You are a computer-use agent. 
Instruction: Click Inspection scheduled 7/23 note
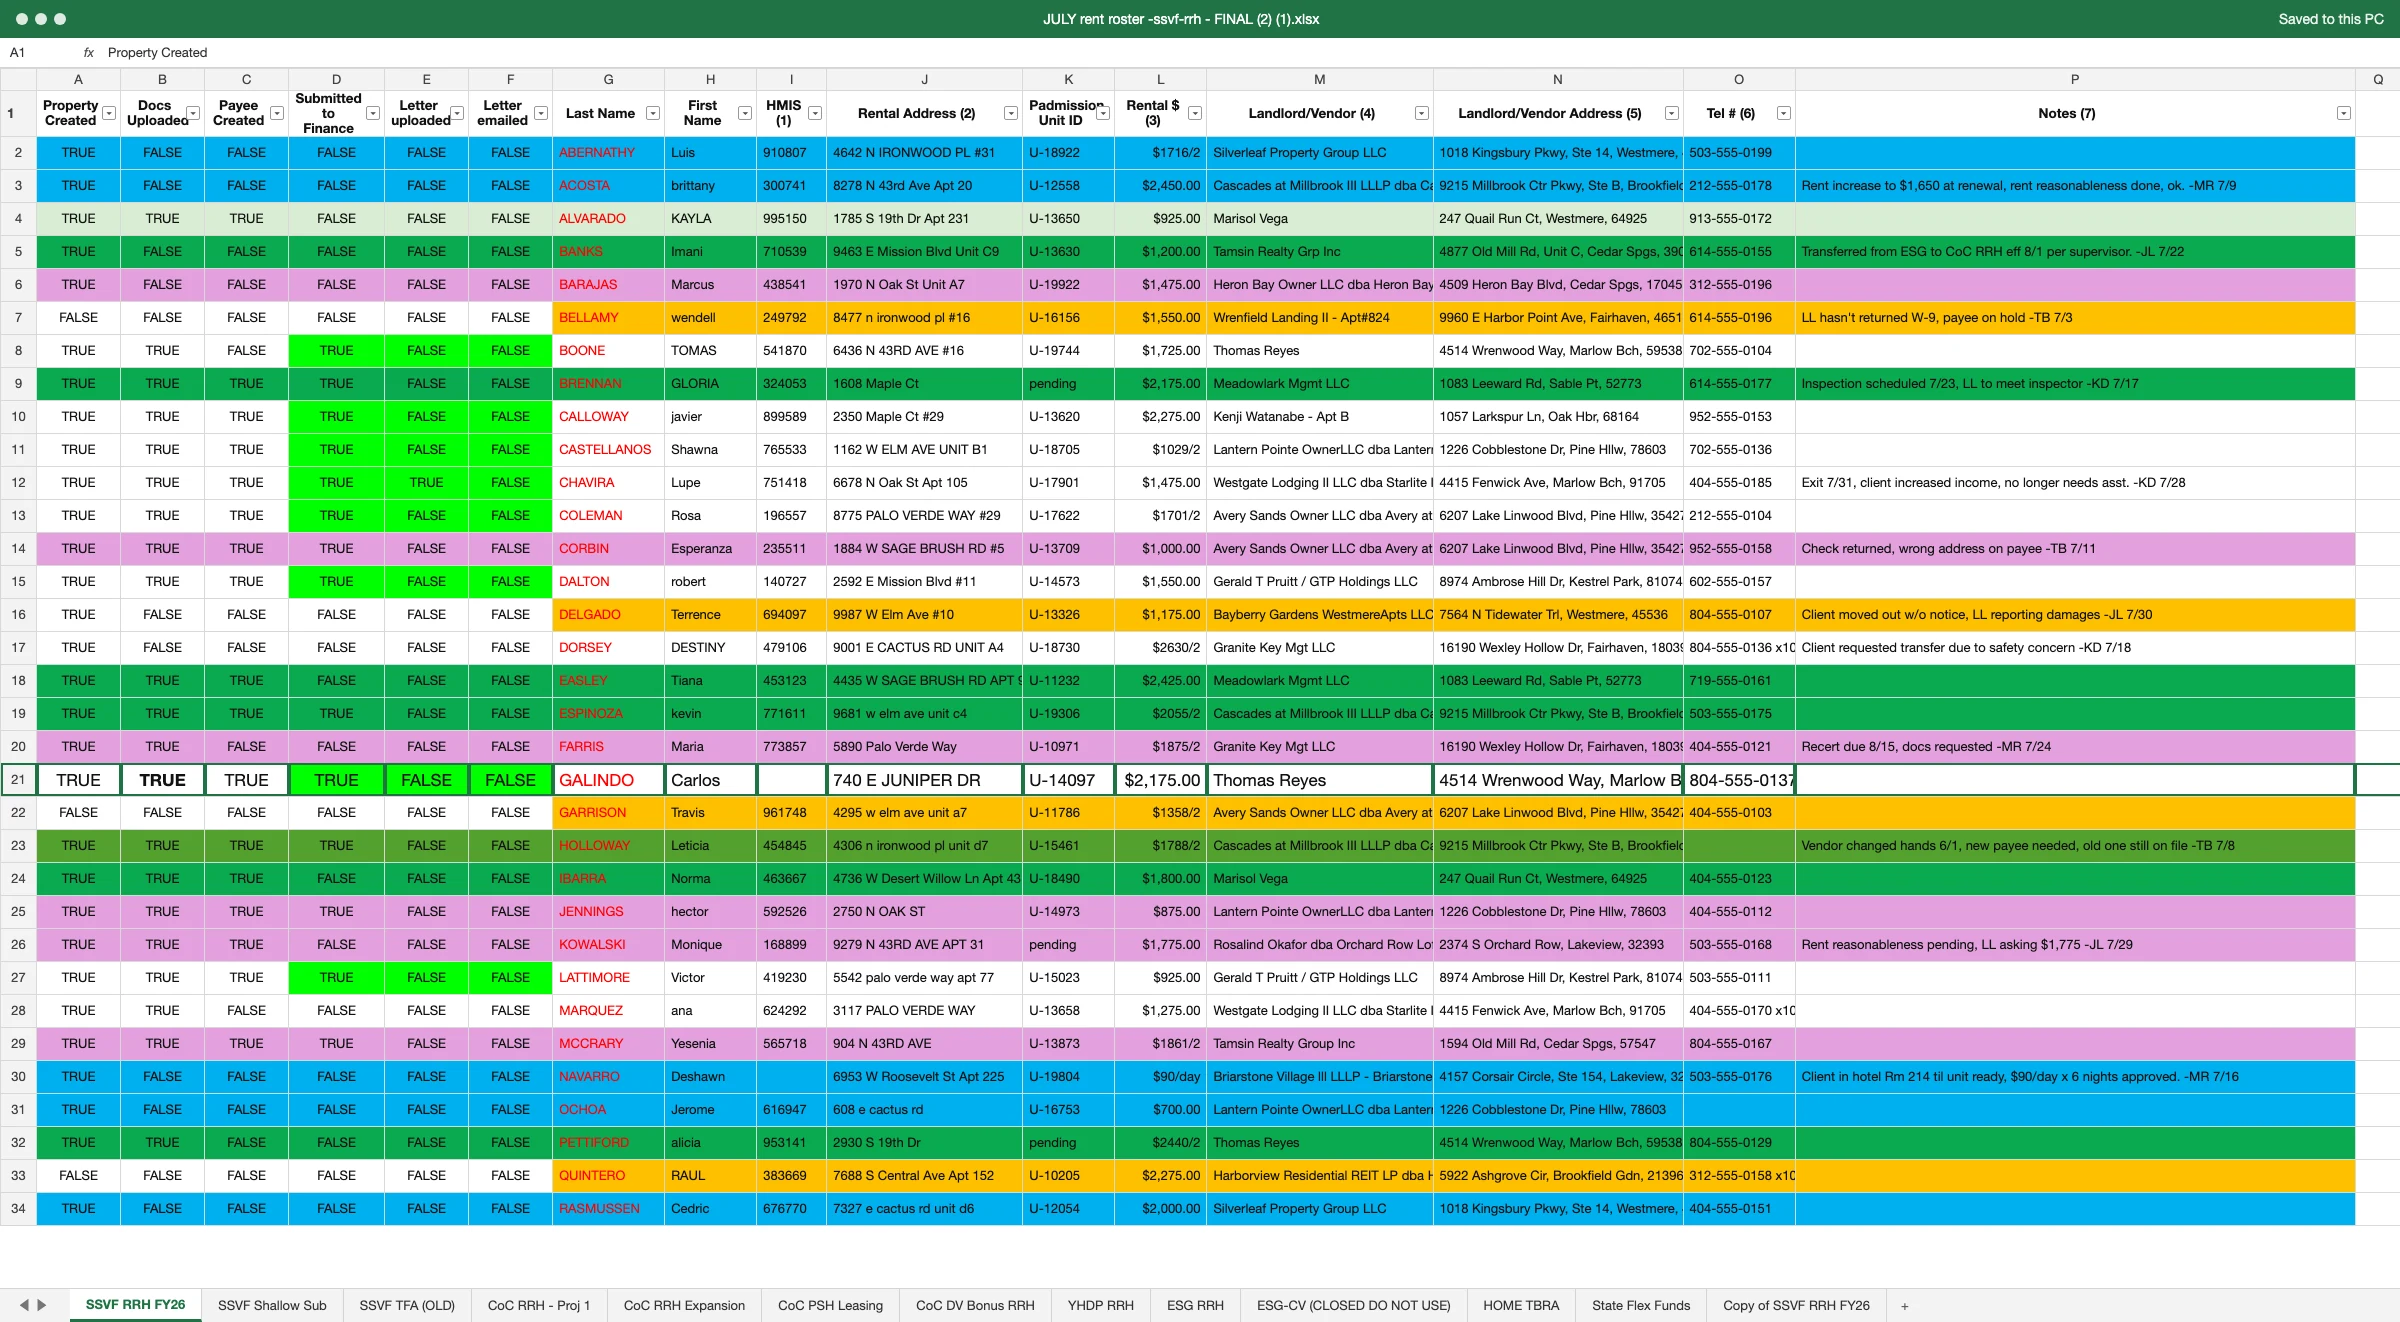2074,384
